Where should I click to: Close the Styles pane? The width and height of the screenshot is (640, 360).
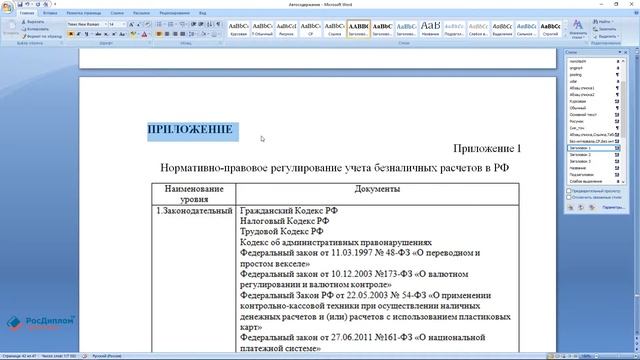(626, 52)
